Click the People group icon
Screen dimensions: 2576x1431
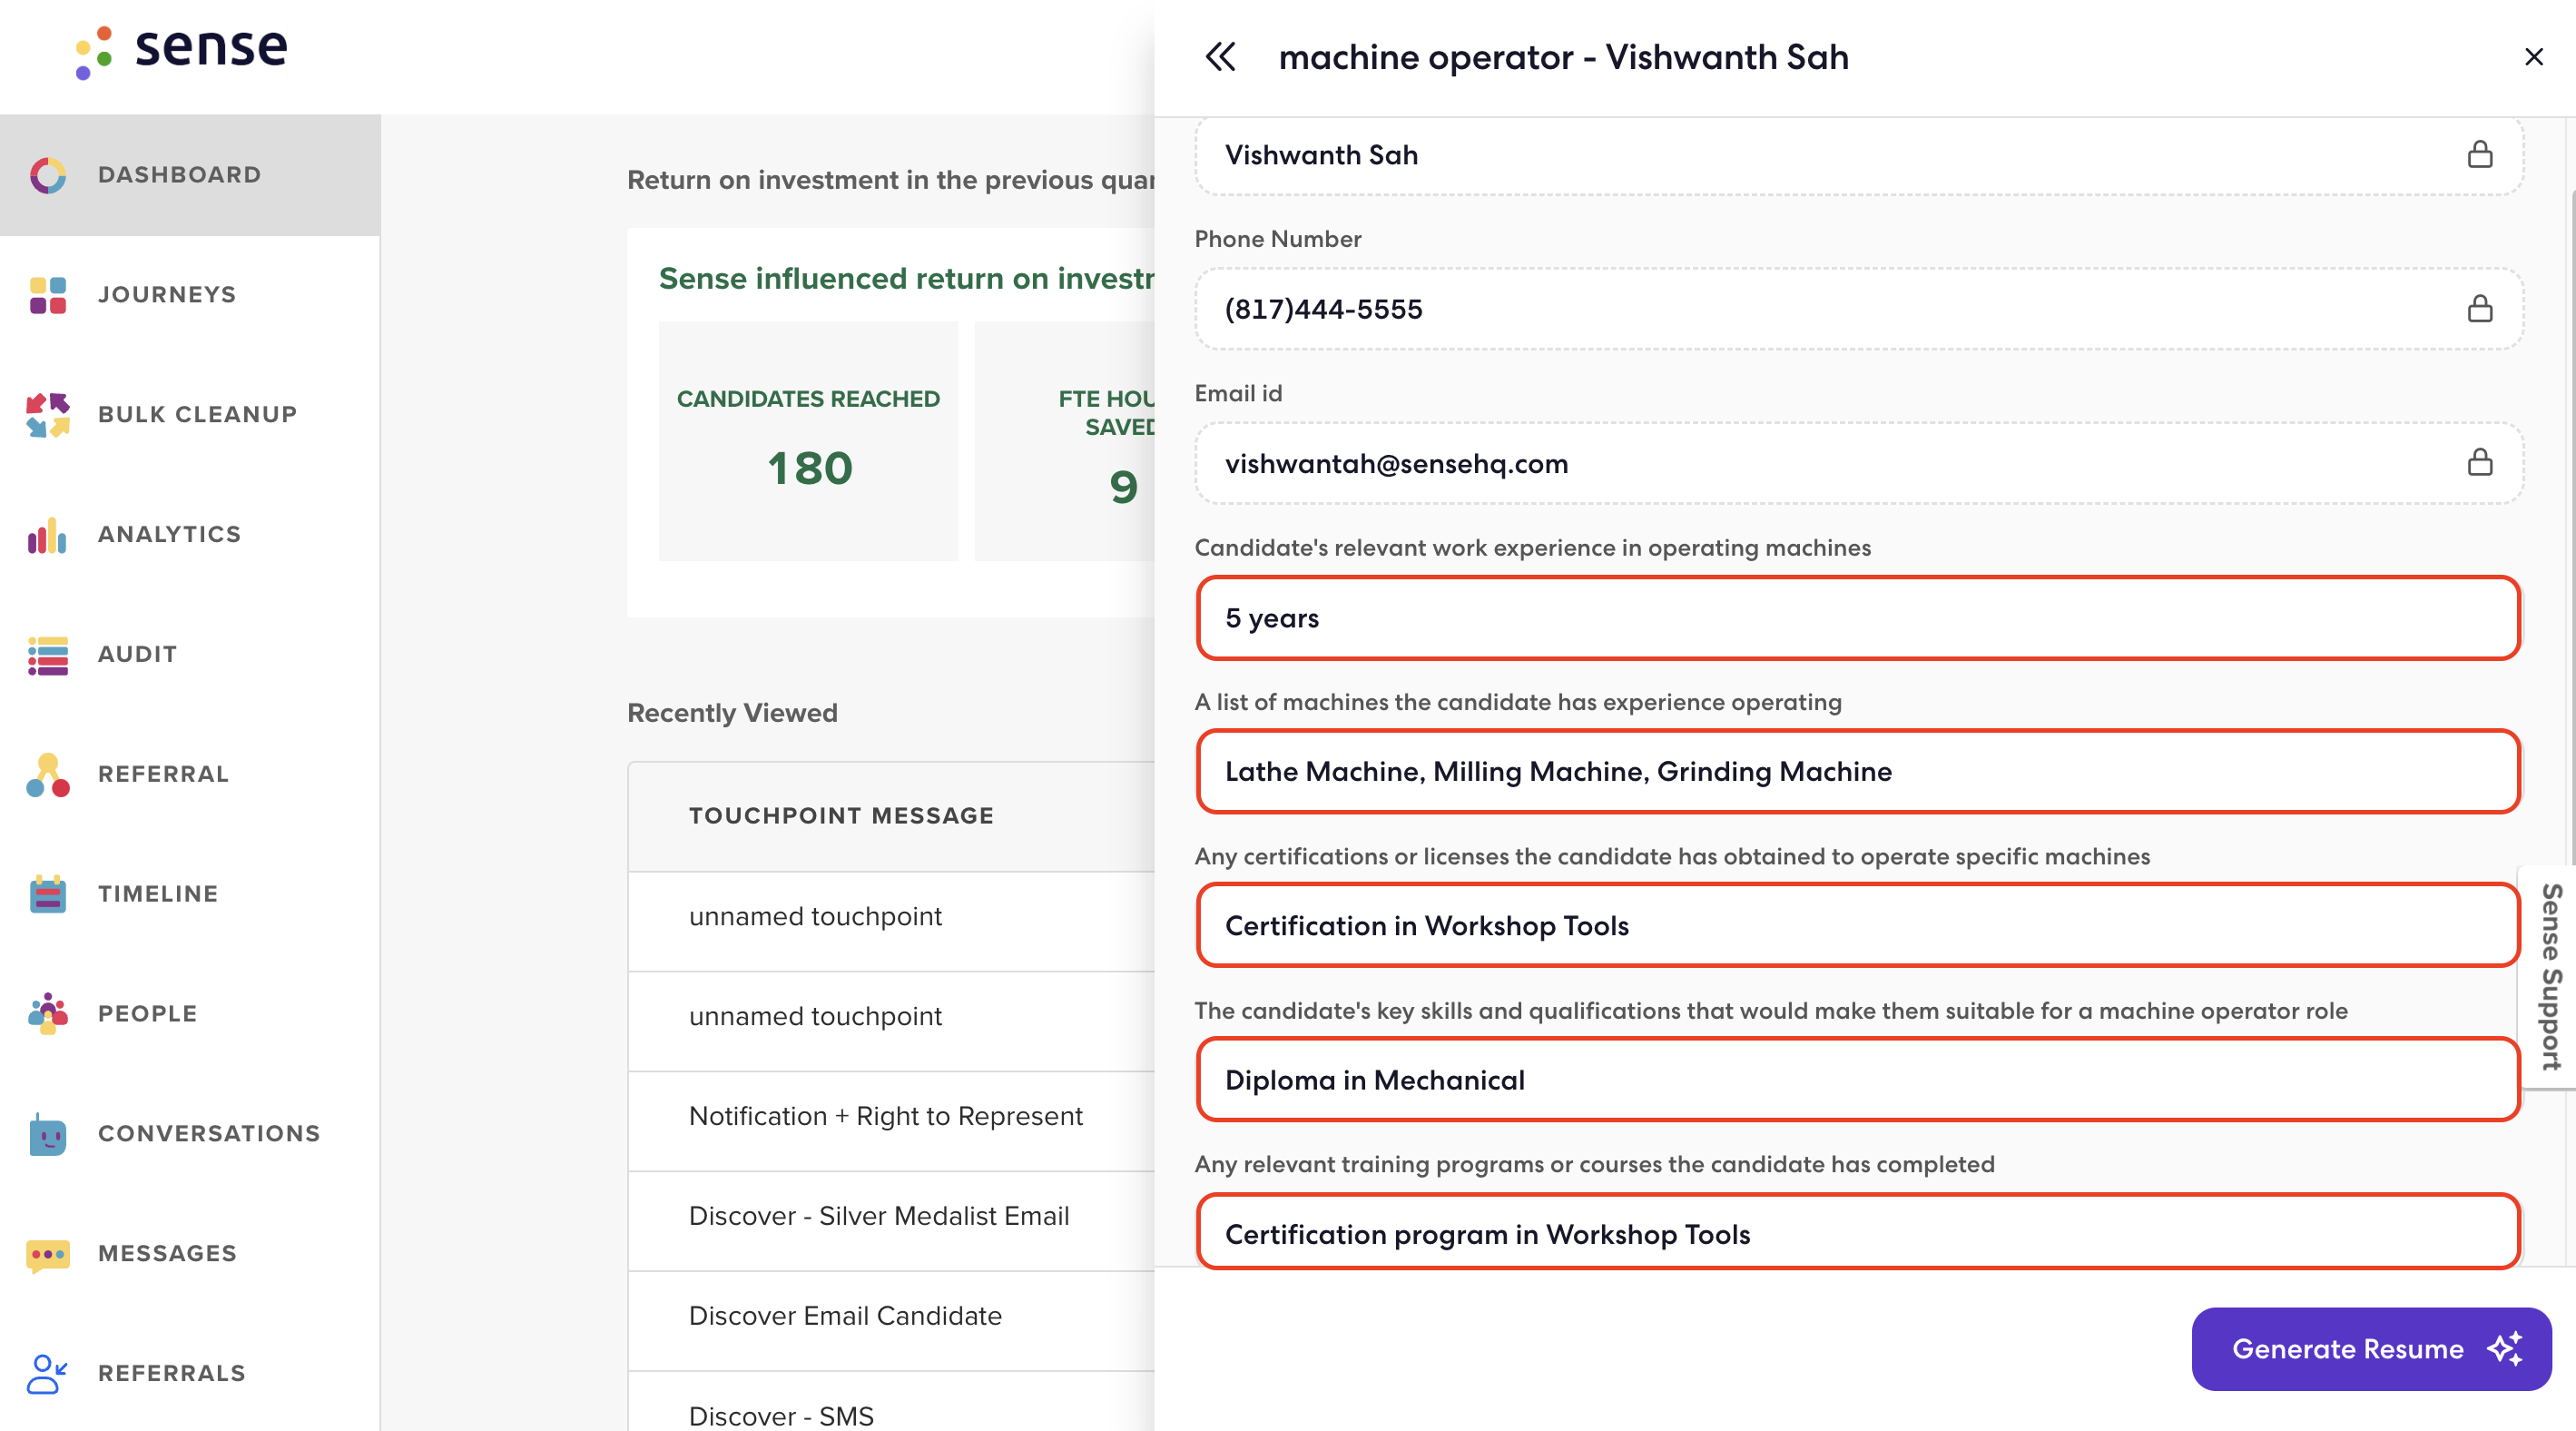point(47,1013)
